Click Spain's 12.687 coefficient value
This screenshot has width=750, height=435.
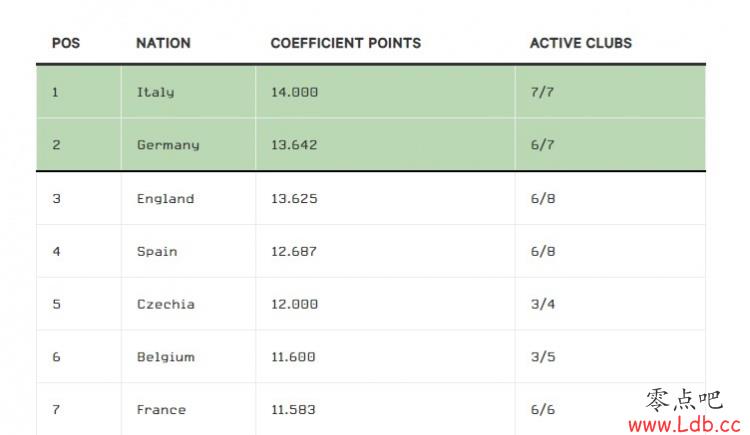tap(294, 251)
